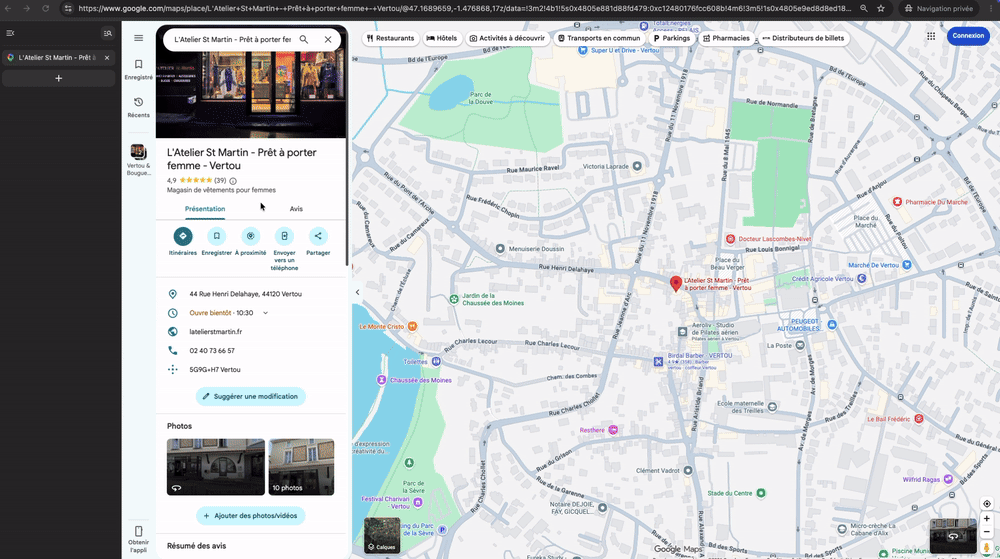1000x559 pixels.
Task: Click the red L'Atelier St Martin pin
Action: (676, 284)
